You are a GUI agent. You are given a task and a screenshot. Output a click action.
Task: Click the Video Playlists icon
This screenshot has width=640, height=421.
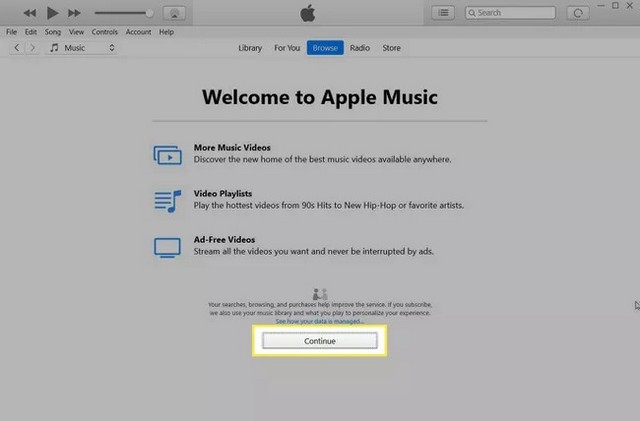click(166, 200)
